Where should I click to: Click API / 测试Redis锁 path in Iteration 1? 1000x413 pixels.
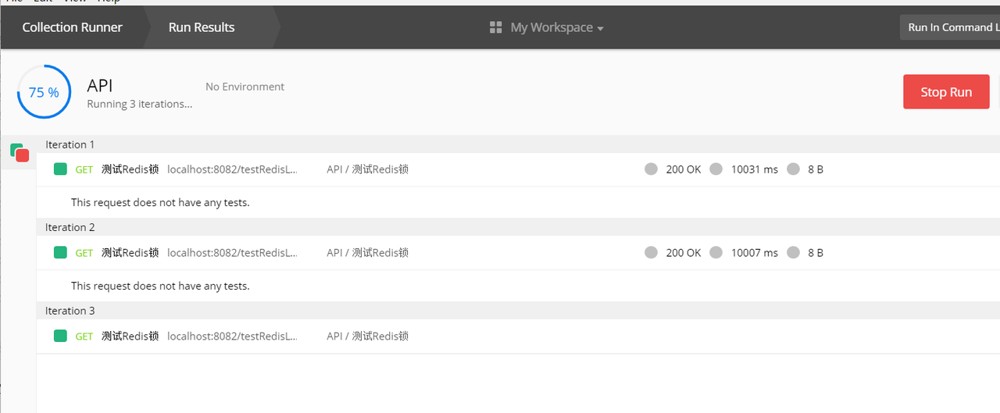tap(367, 170)
